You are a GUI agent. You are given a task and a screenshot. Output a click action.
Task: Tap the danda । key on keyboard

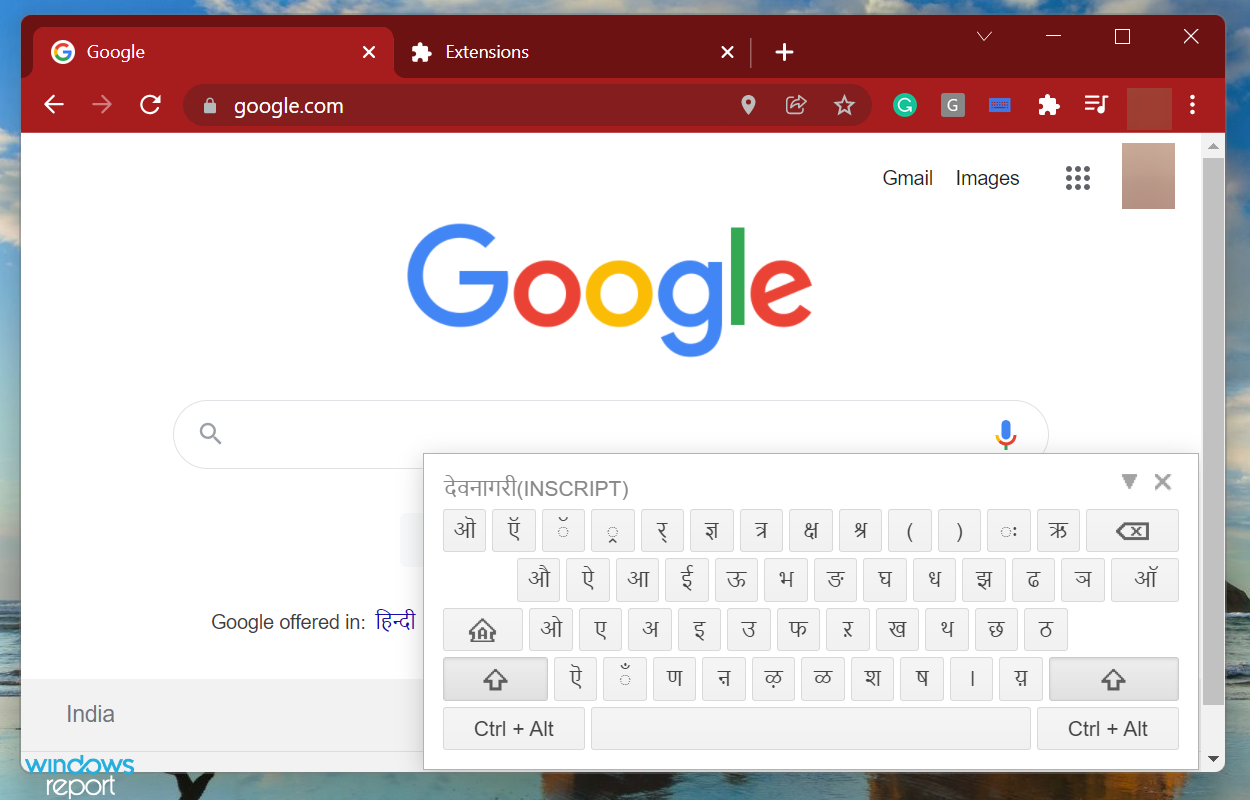click(972, 679)
